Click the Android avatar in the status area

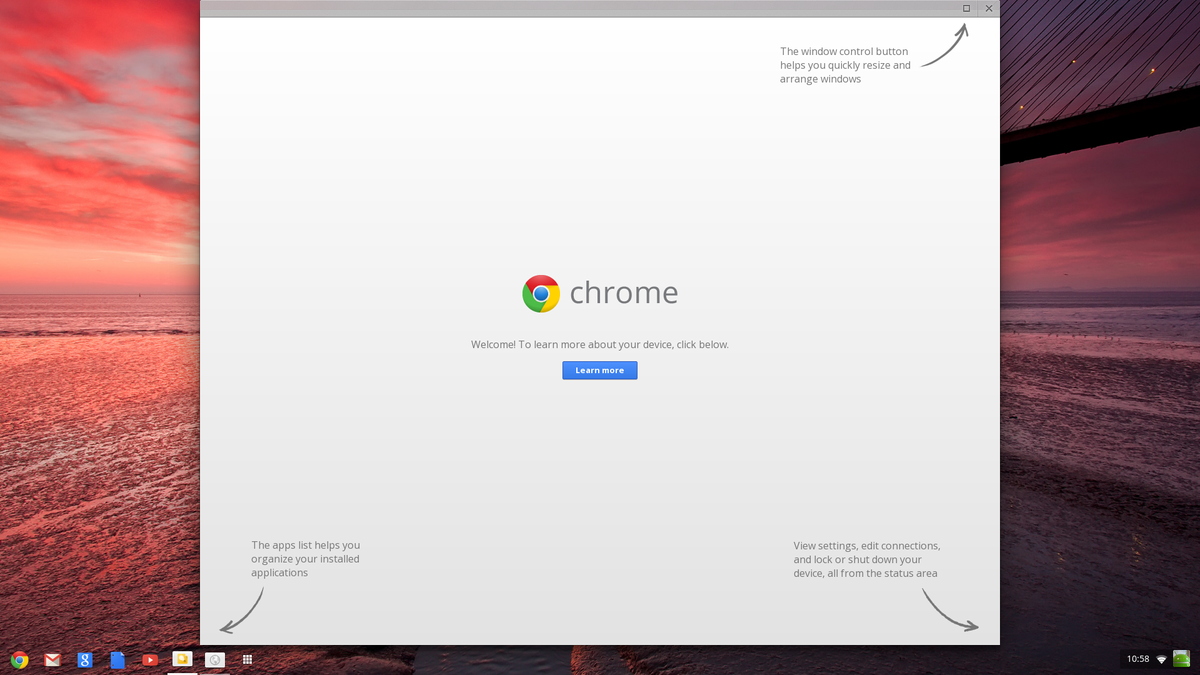1184,659
